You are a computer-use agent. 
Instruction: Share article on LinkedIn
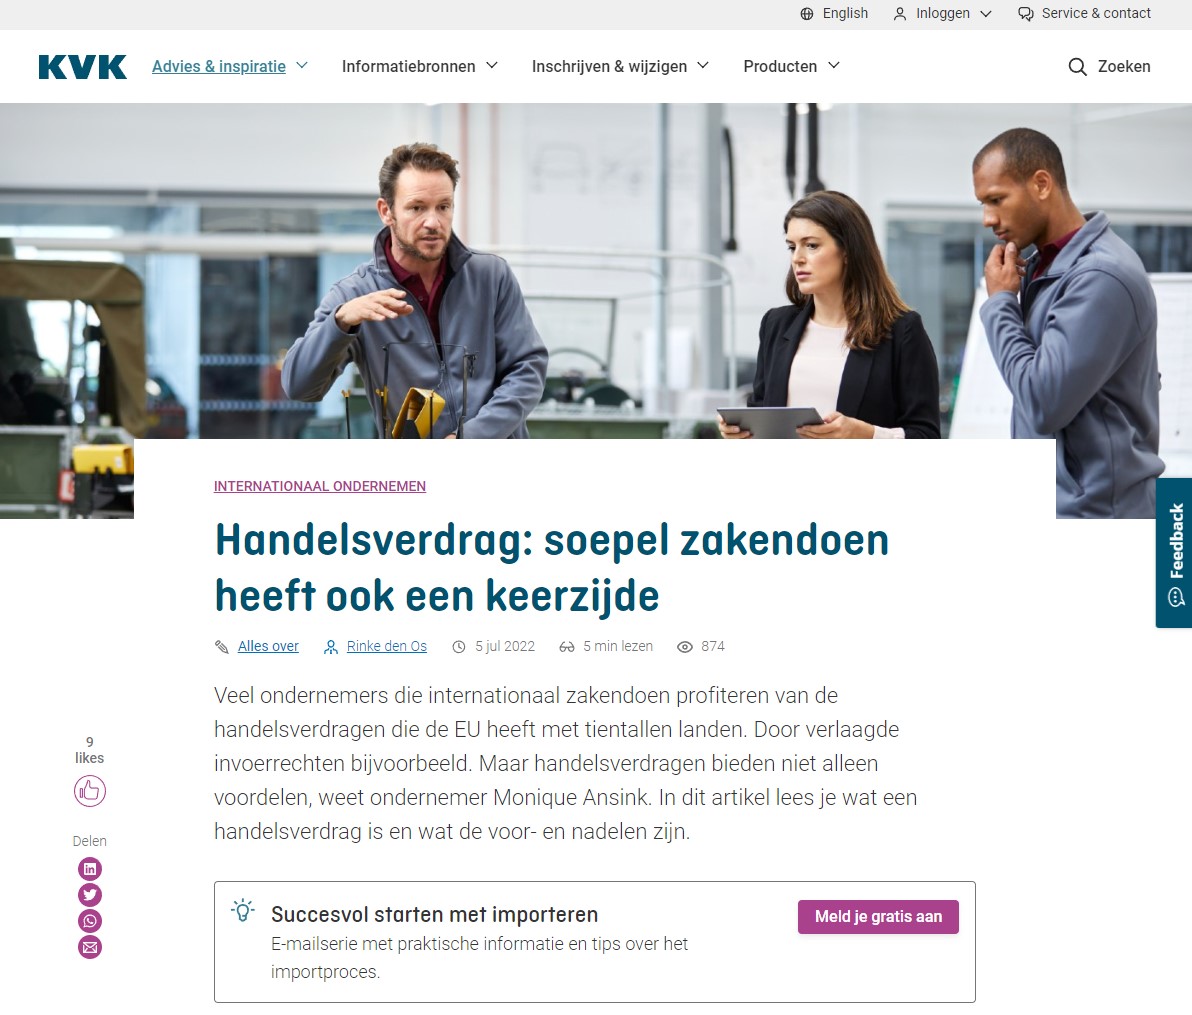[x=90, y=868]
